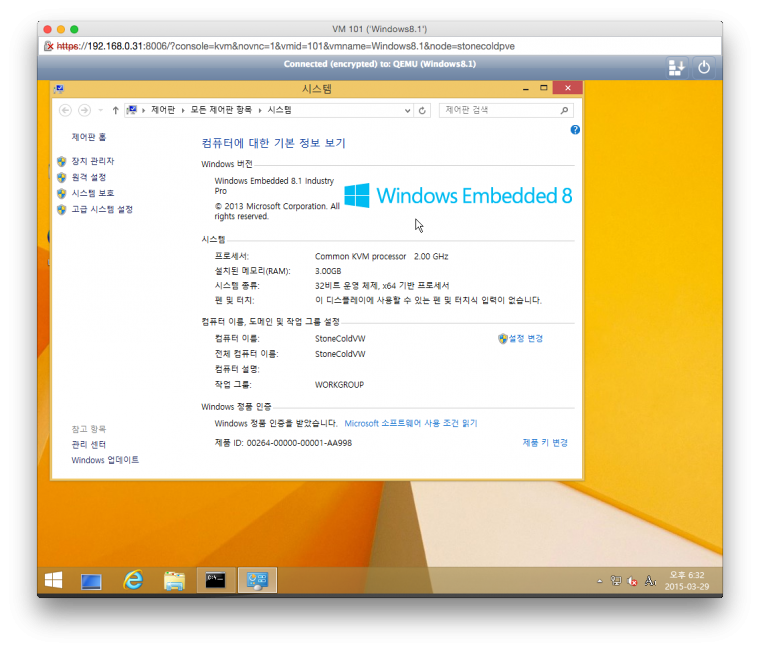
Task: Expand the arrow after 제어판 breadcrumb
Action: [183, 111]
